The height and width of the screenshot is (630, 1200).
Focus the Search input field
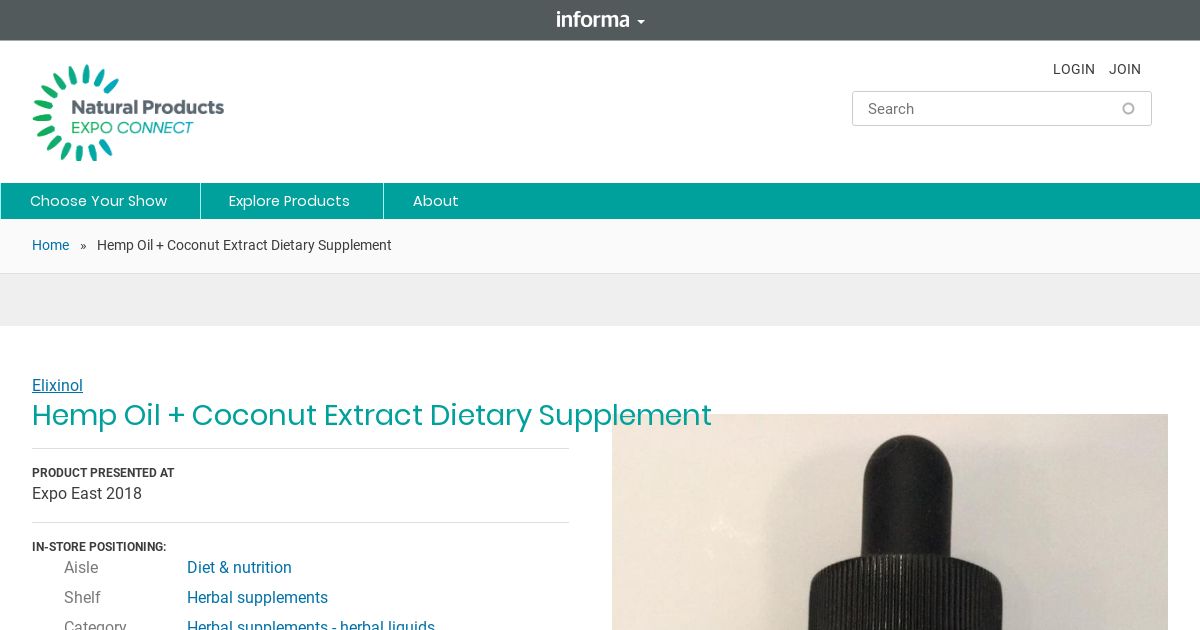pyautogui.click(x=1001, y=109)
